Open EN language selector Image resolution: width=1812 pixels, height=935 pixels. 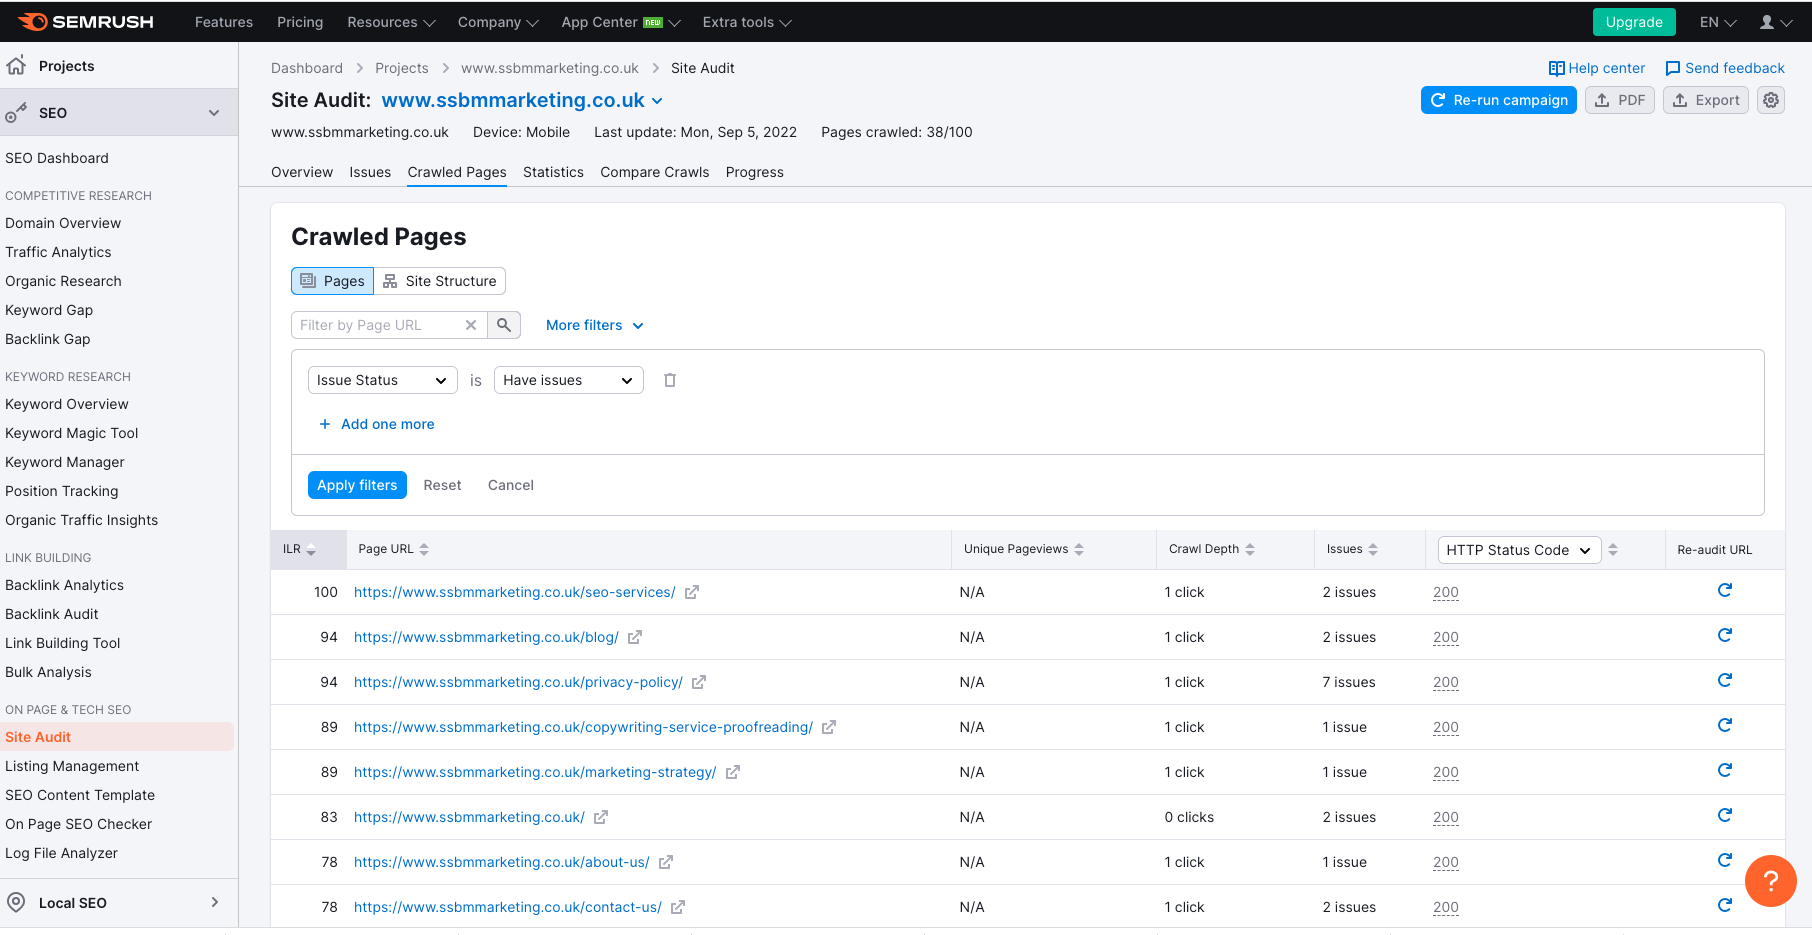point(1718,22)
